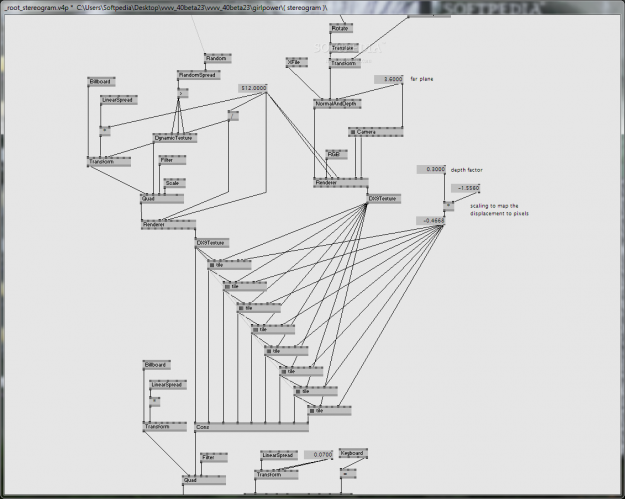The image size is (625, 499).
Task: Click the Rotate node at top
Action: [x=340, y=30]
